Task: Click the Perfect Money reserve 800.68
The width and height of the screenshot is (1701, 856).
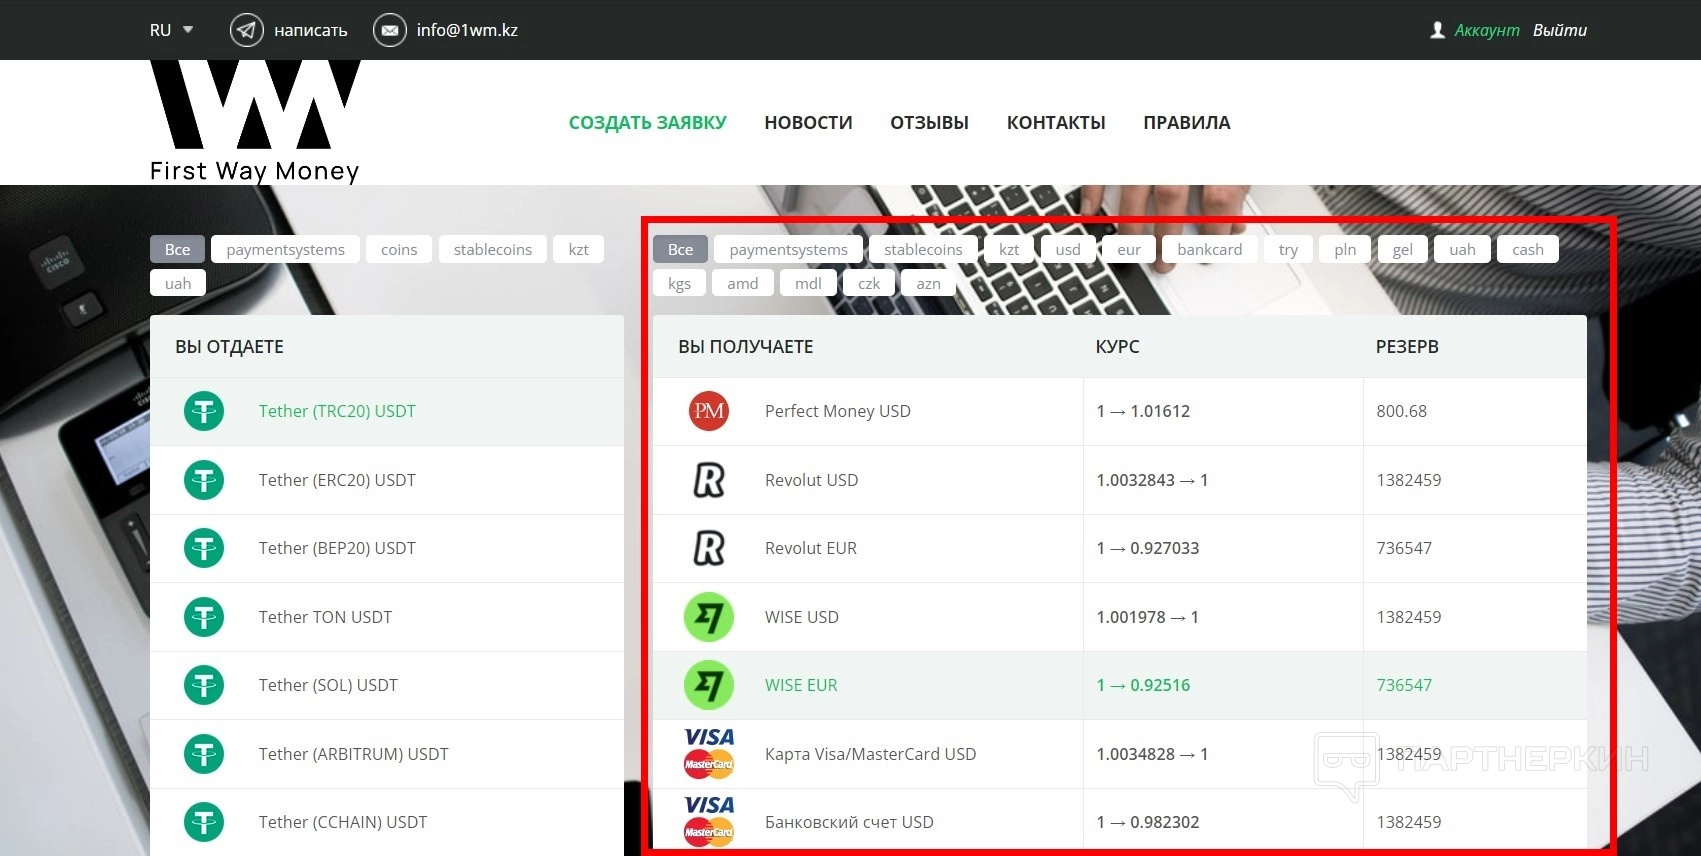Action: pyautogui.click(x=1401, y=411)
